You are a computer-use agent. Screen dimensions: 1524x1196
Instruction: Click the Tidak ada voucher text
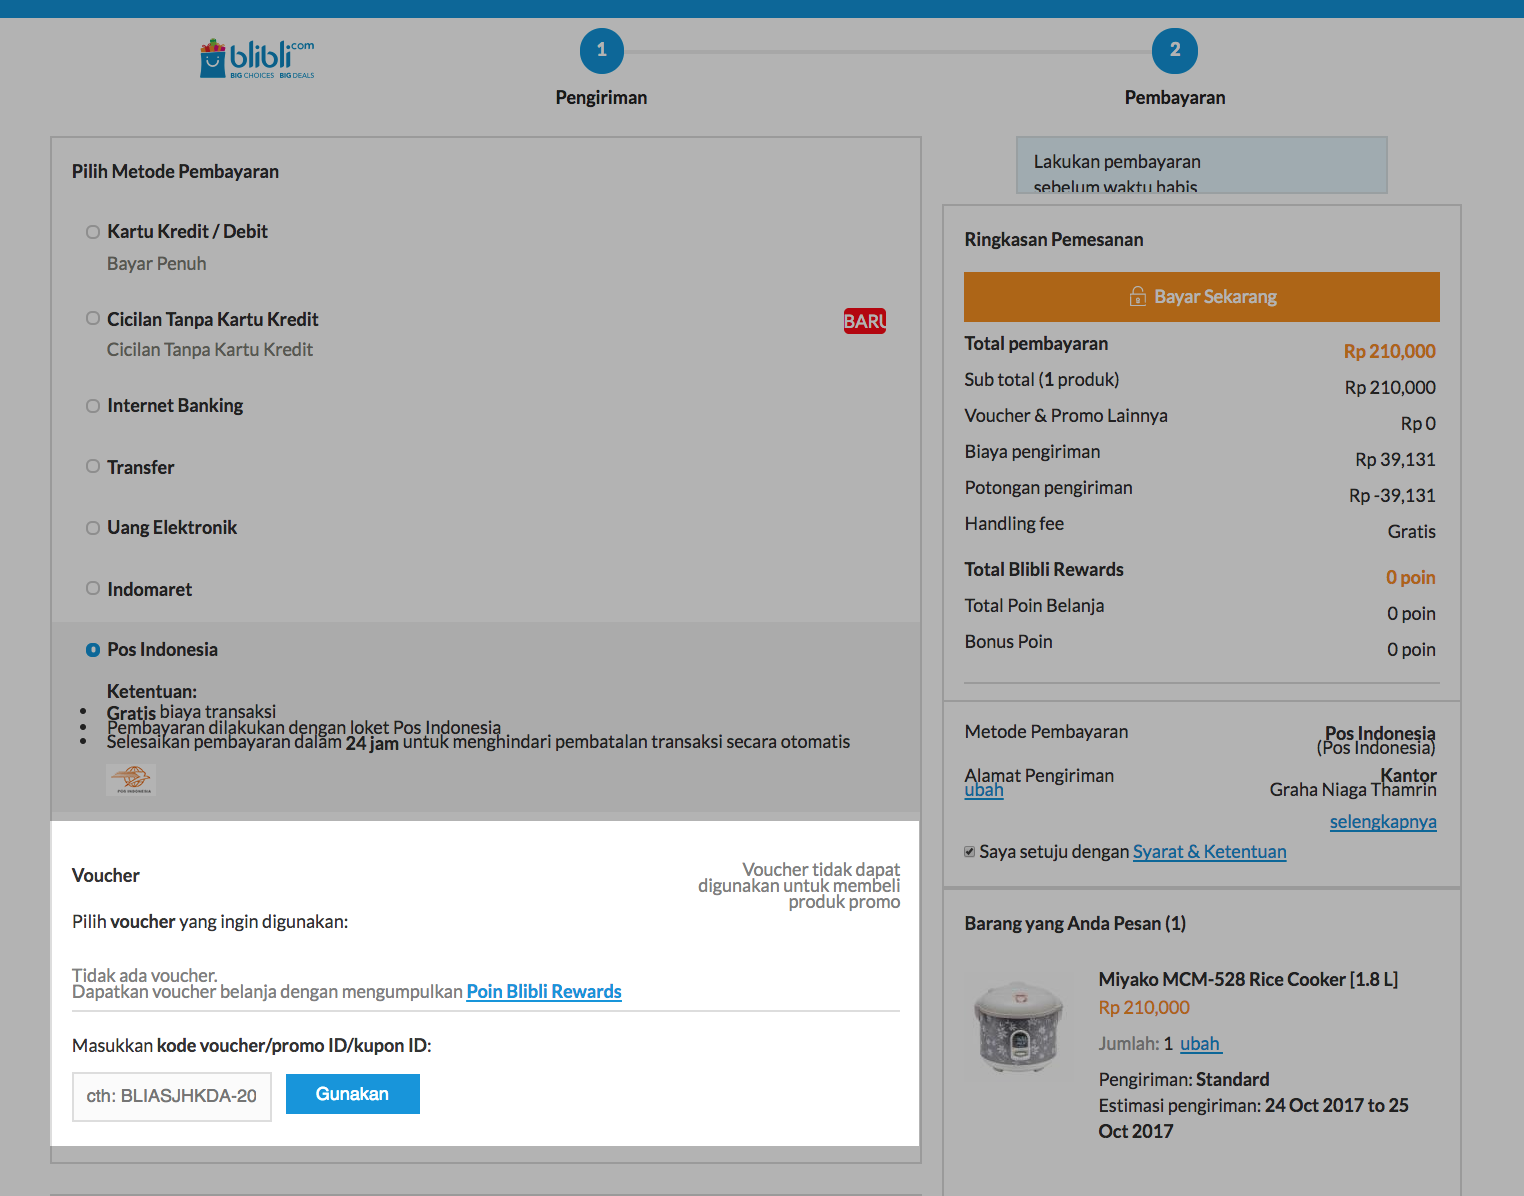tap(145, 975)
